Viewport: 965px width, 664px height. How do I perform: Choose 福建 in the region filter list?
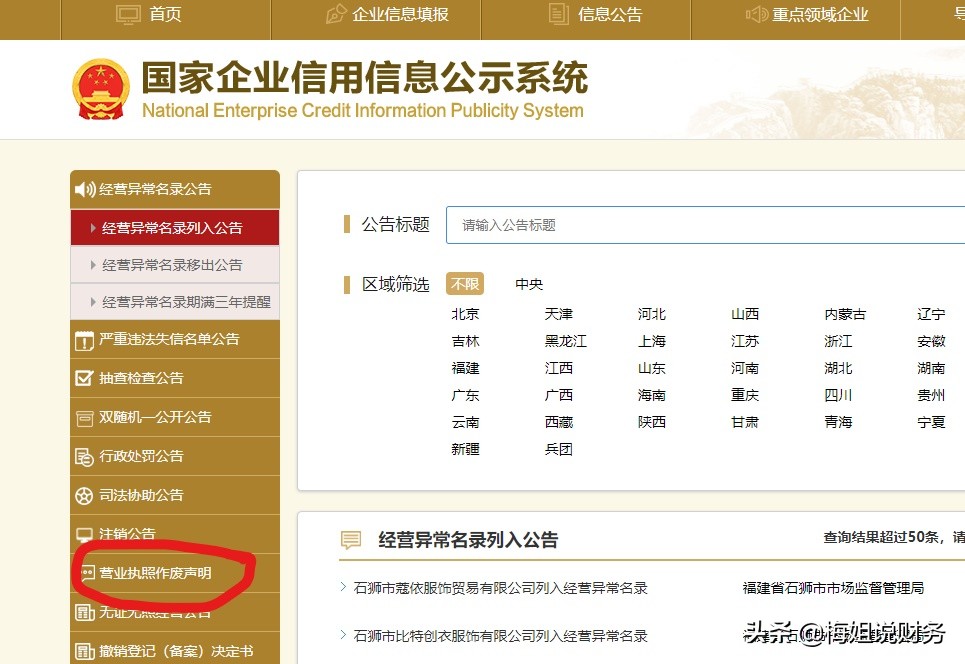pos(465,367)
